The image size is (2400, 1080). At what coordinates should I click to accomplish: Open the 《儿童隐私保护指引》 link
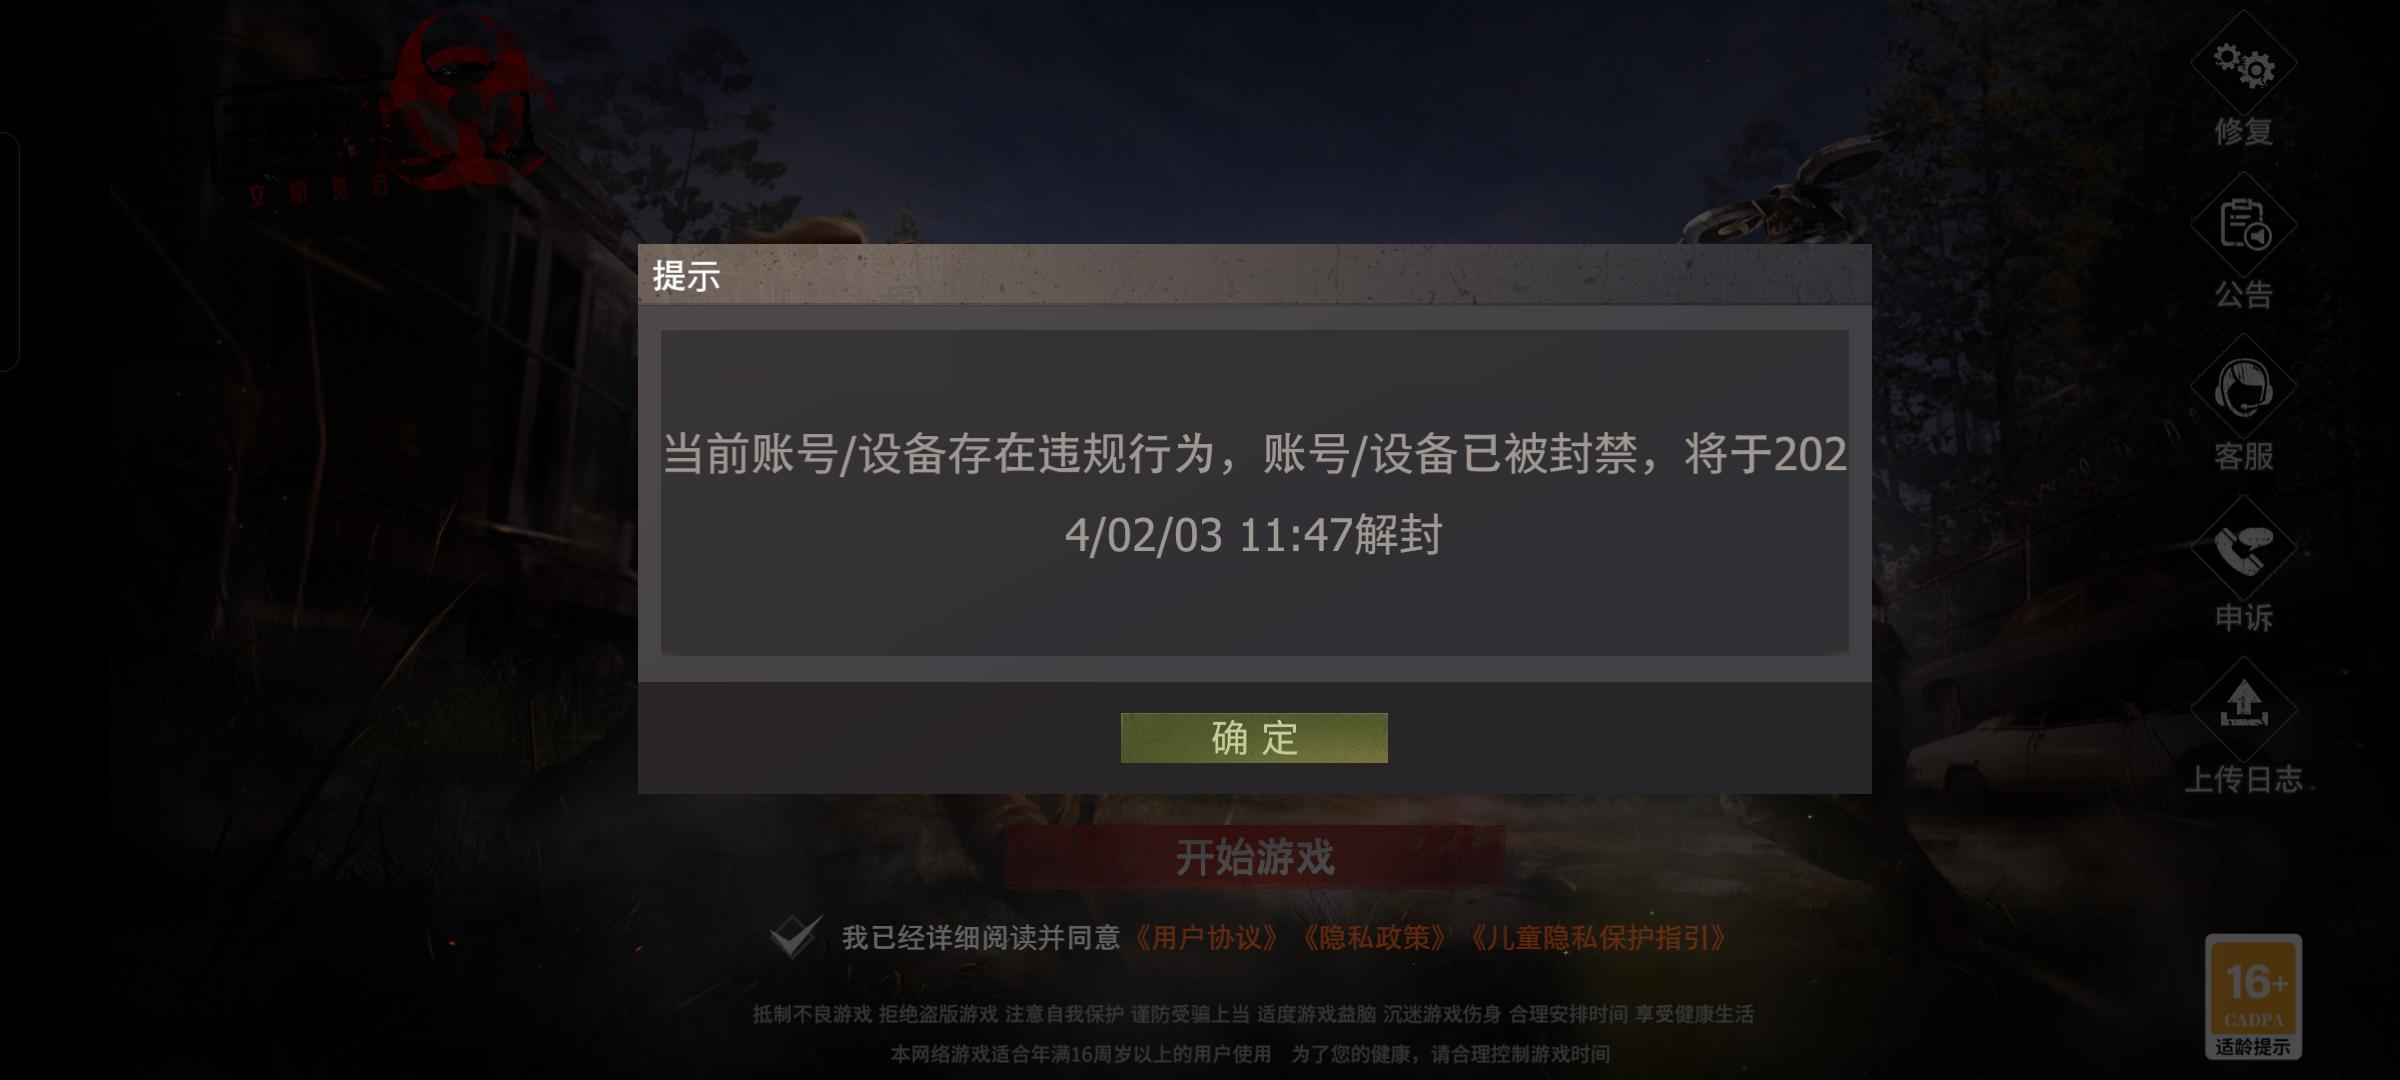[1597, 938]
